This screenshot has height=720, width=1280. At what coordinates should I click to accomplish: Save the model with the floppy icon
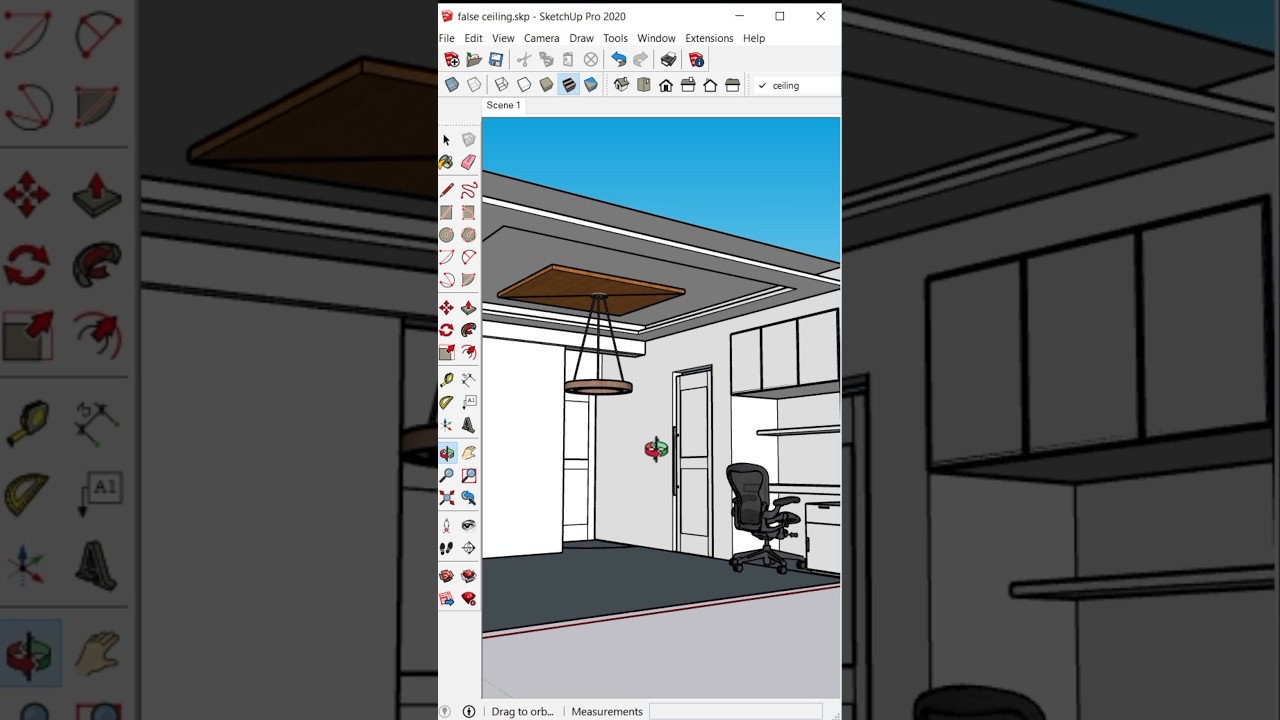pos(496,60)
